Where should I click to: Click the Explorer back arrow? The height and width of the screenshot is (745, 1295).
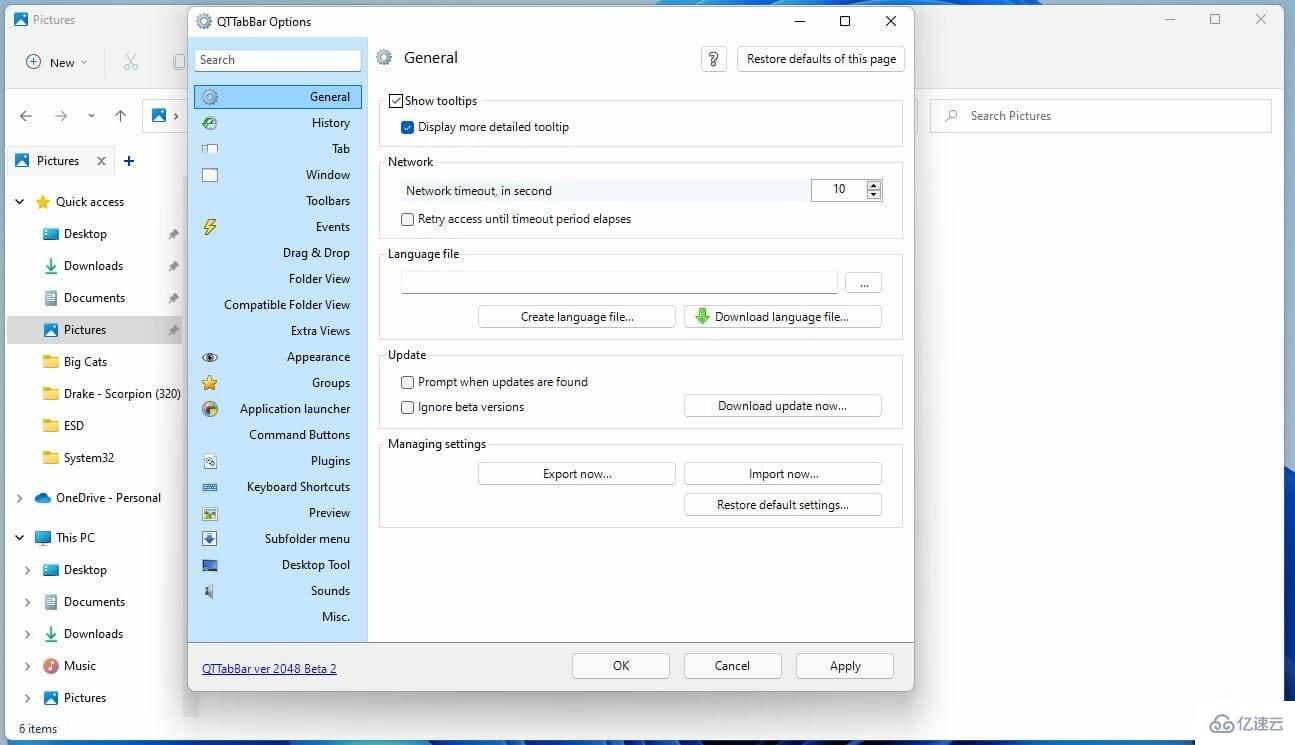click(26, 116)
